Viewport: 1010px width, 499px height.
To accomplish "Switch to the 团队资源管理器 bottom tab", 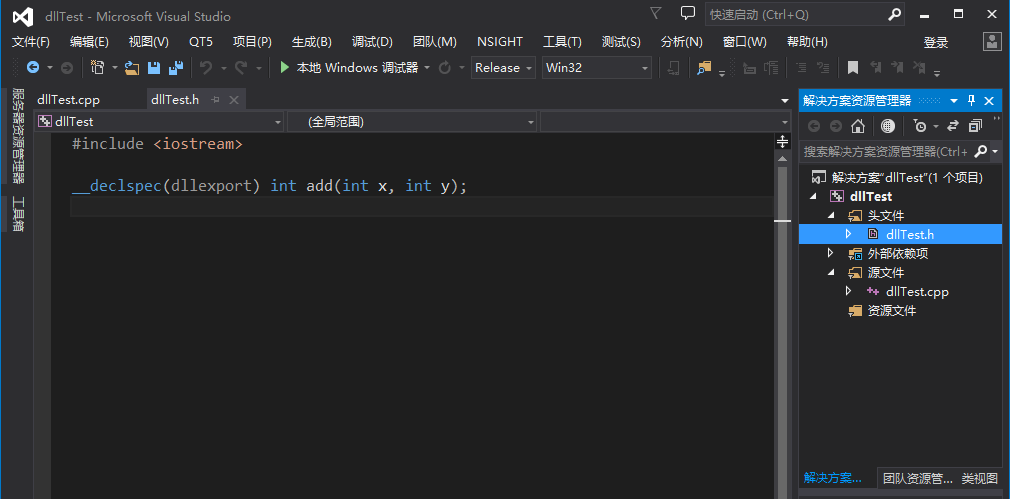I will pos(918,478).
